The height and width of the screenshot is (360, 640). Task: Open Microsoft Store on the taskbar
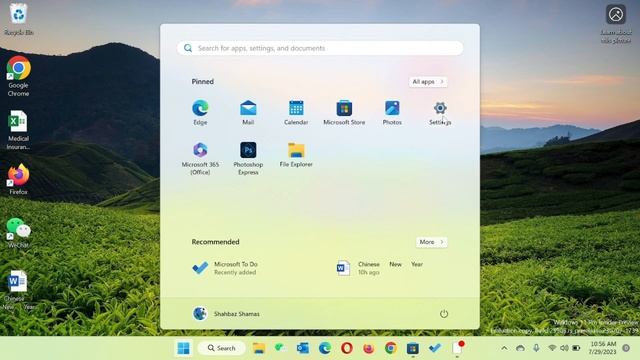413,348
